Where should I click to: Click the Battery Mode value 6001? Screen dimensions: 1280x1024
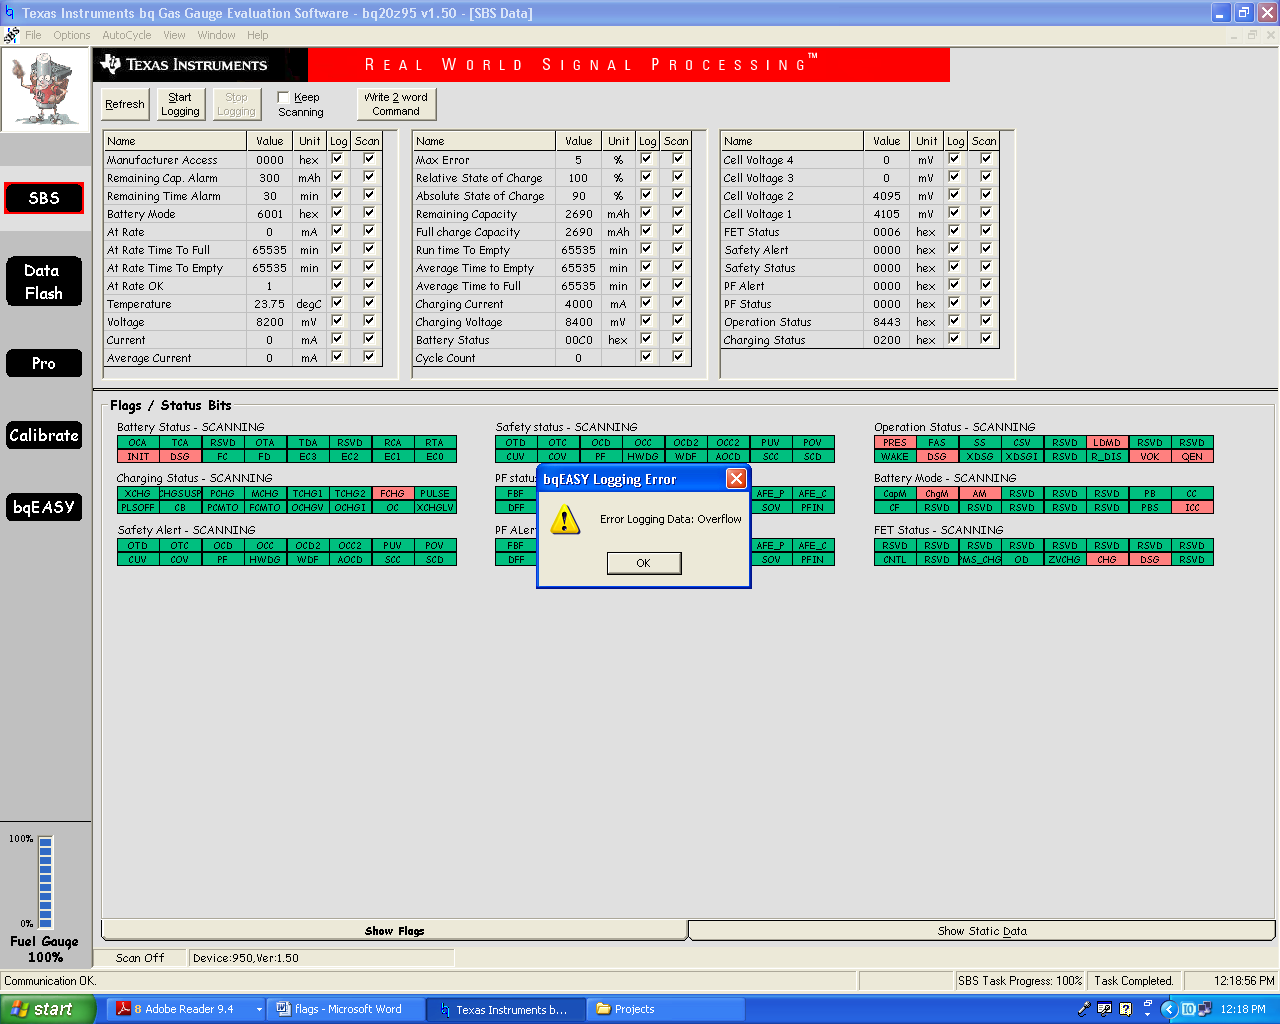tap(270, 214)
